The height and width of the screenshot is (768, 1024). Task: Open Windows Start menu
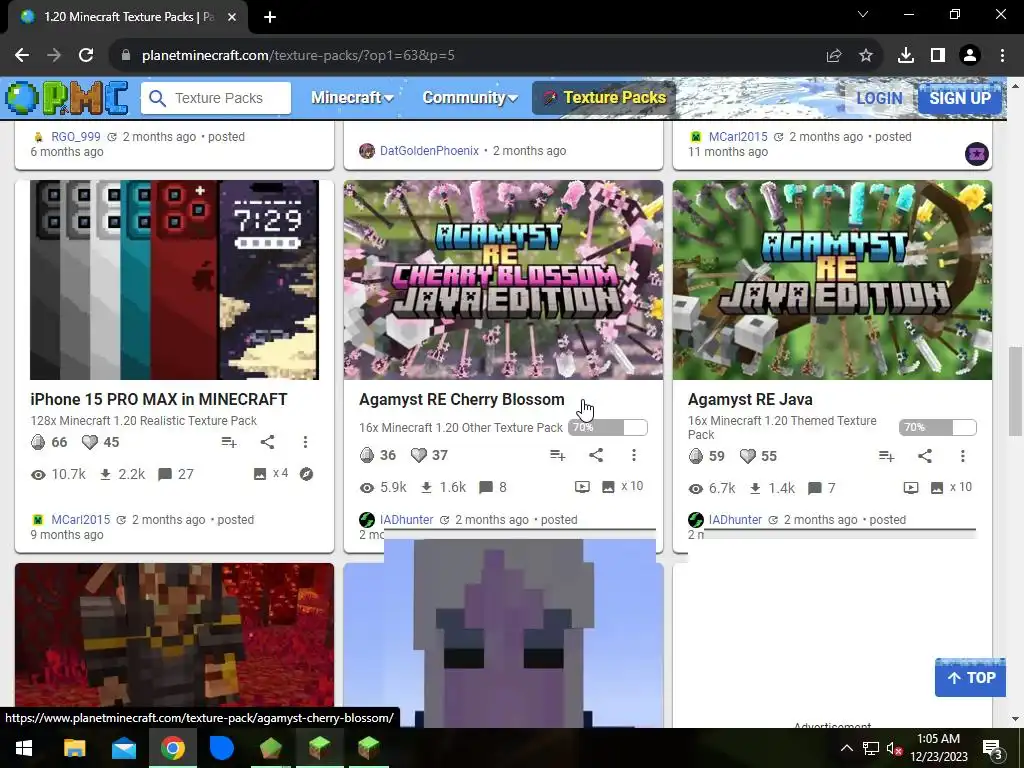24,748
